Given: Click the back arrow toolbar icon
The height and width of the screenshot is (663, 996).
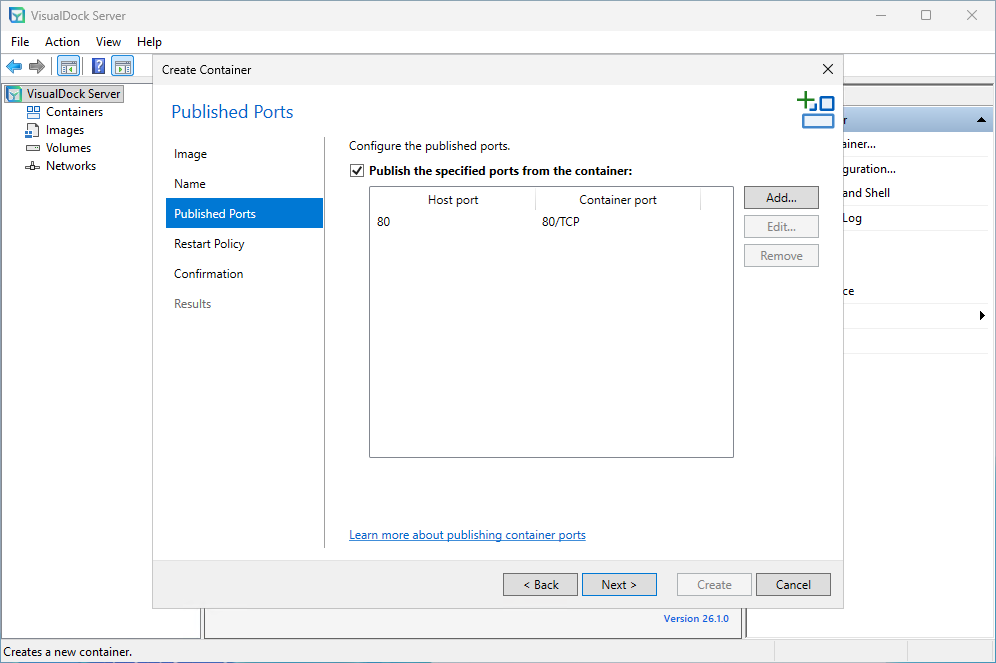Looking at the screenshot, I should [14, 66].
